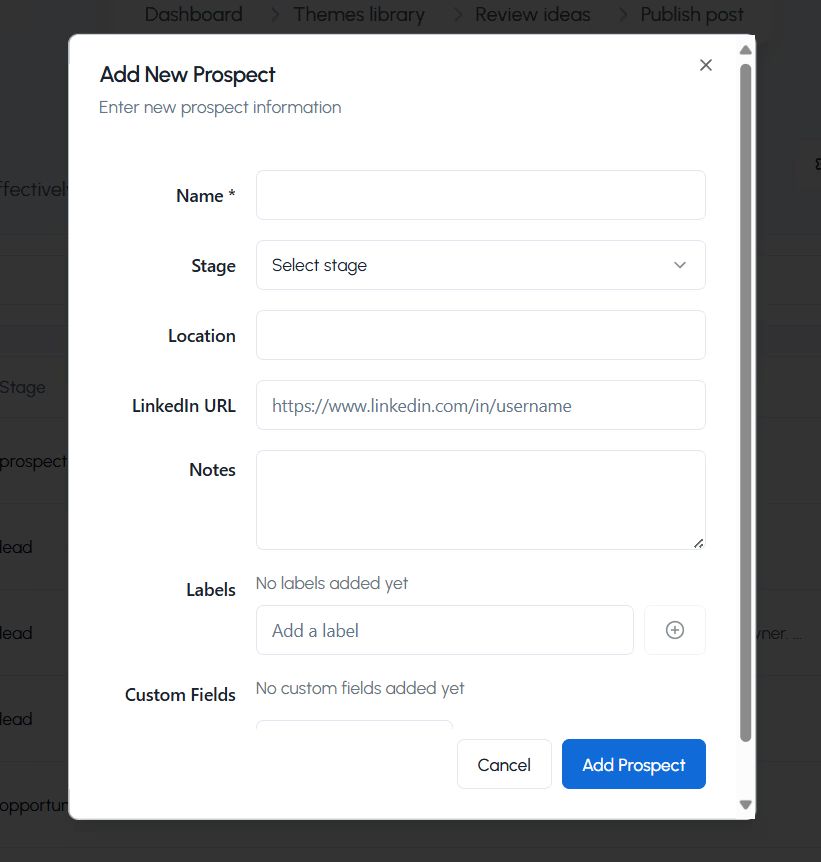Click the Notes textarea resize handle

[x=698, y=543]
